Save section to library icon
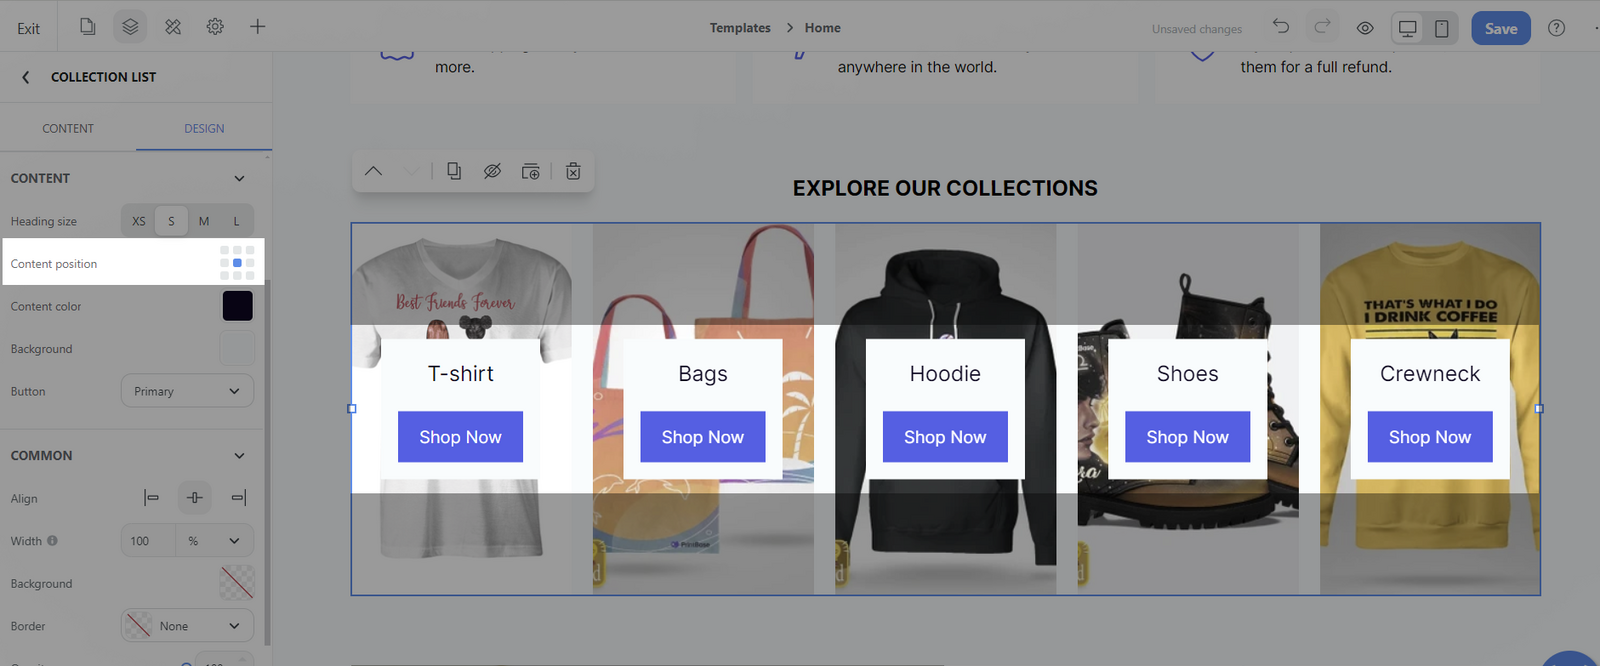The height and width of the screenshot is (666, 1600). point(531,171)
